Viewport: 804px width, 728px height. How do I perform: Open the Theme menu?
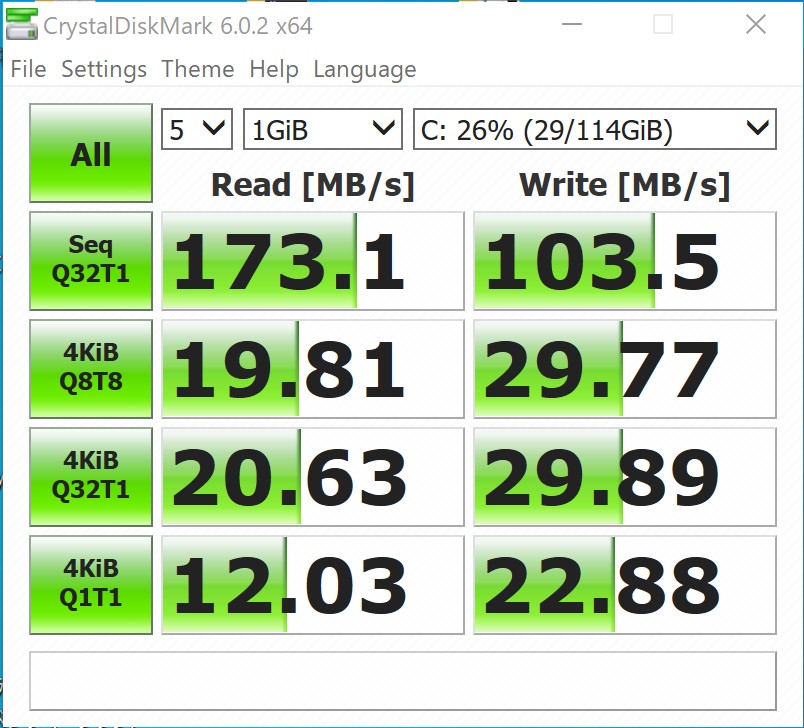198,69
